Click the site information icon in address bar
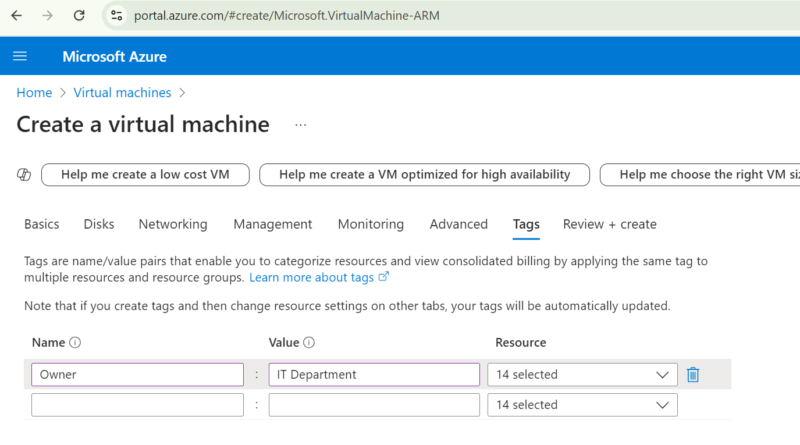This screenshot has width=800, height=445. [x=117, y=16]
